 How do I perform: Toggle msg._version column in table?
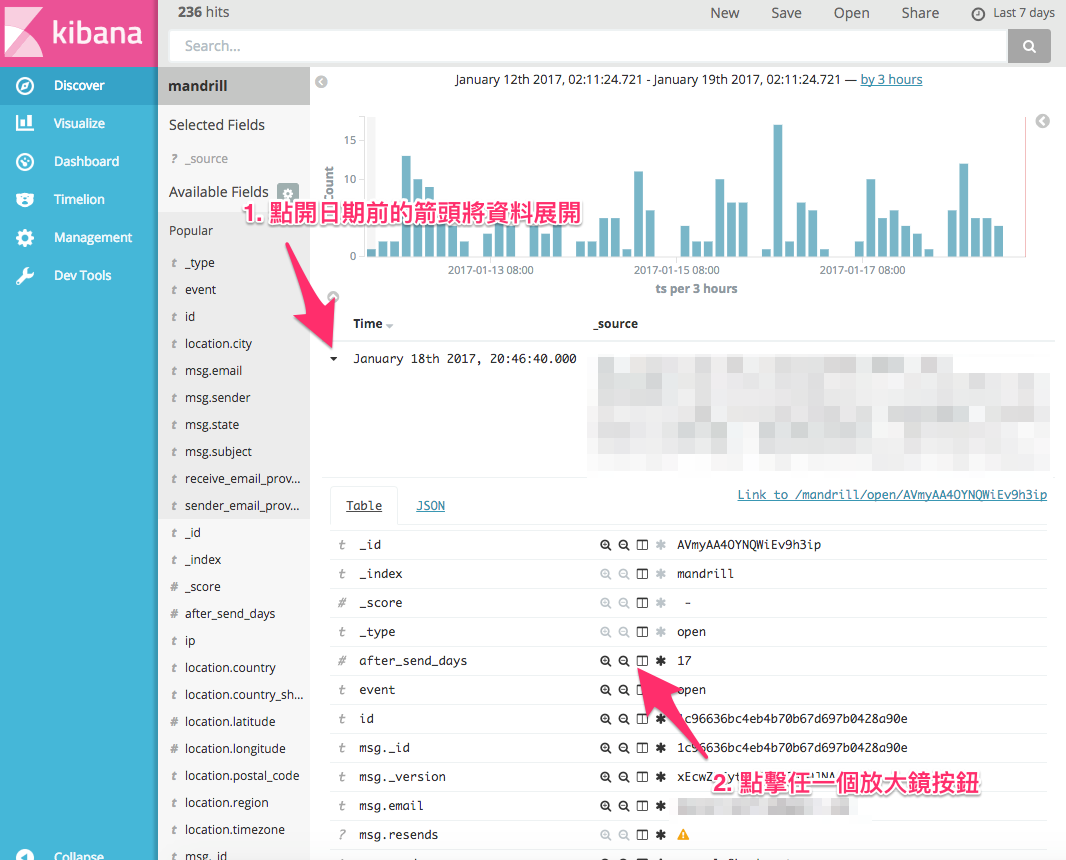coord(642,777)
